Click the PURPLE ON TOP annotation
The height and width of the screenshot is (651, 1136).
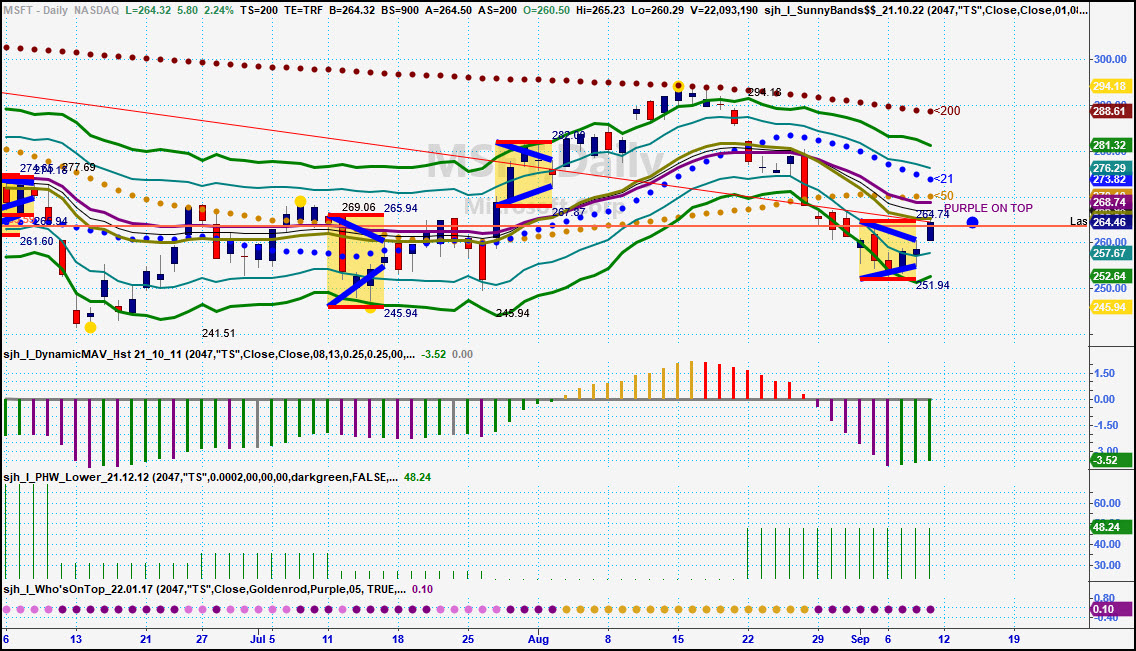click(988, 208)
